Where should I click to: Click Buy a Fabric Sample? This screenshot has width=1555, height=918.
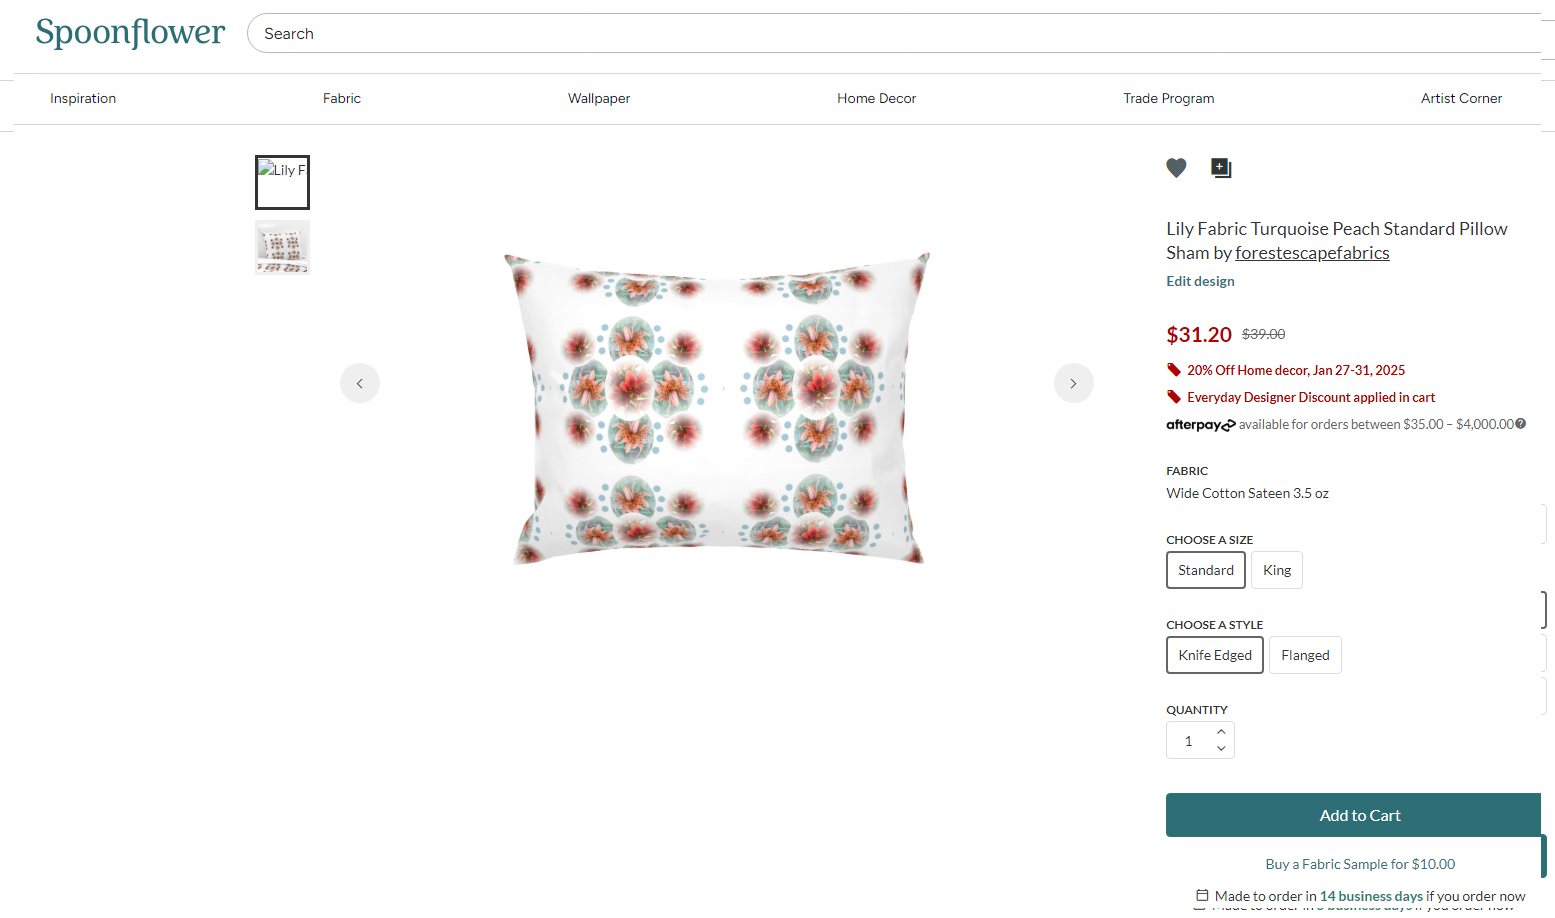[1360, 863]
